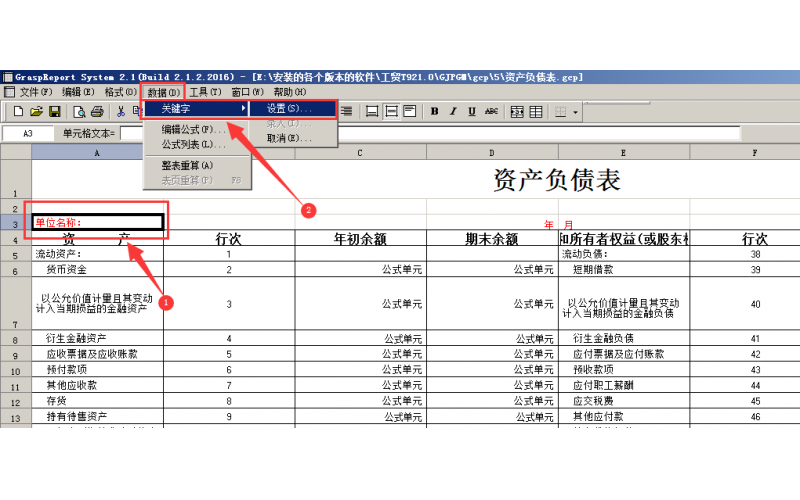
Task: Click the Save disk icon
Action: click(x=55, y=111)
